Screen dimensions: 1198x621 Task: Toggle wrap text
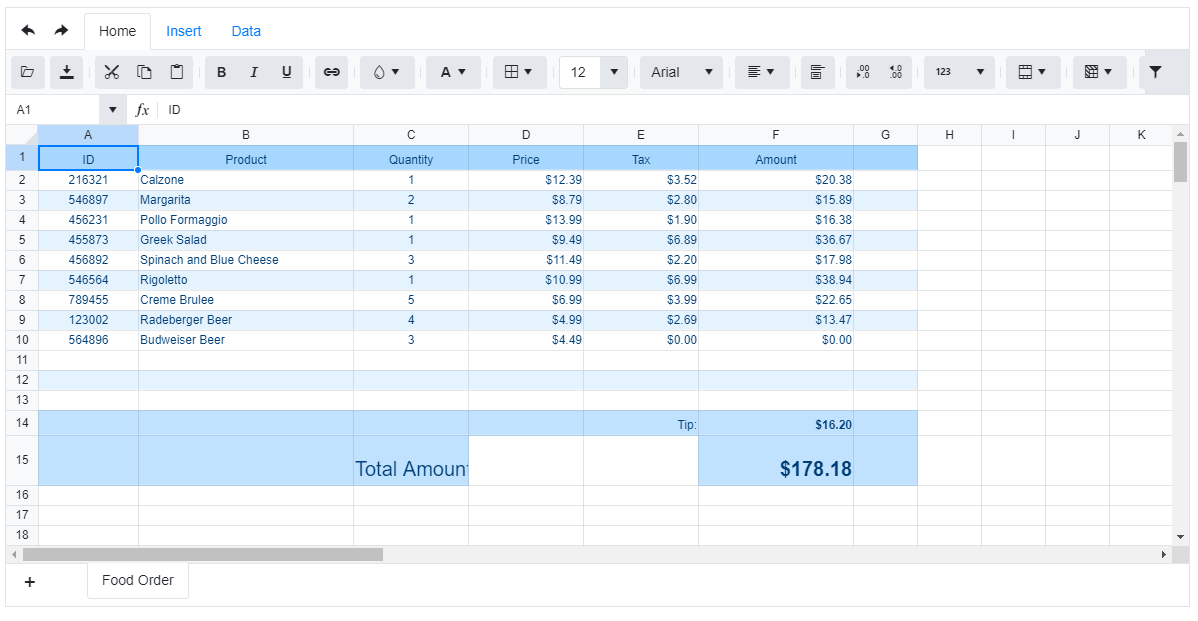(818, 72)
